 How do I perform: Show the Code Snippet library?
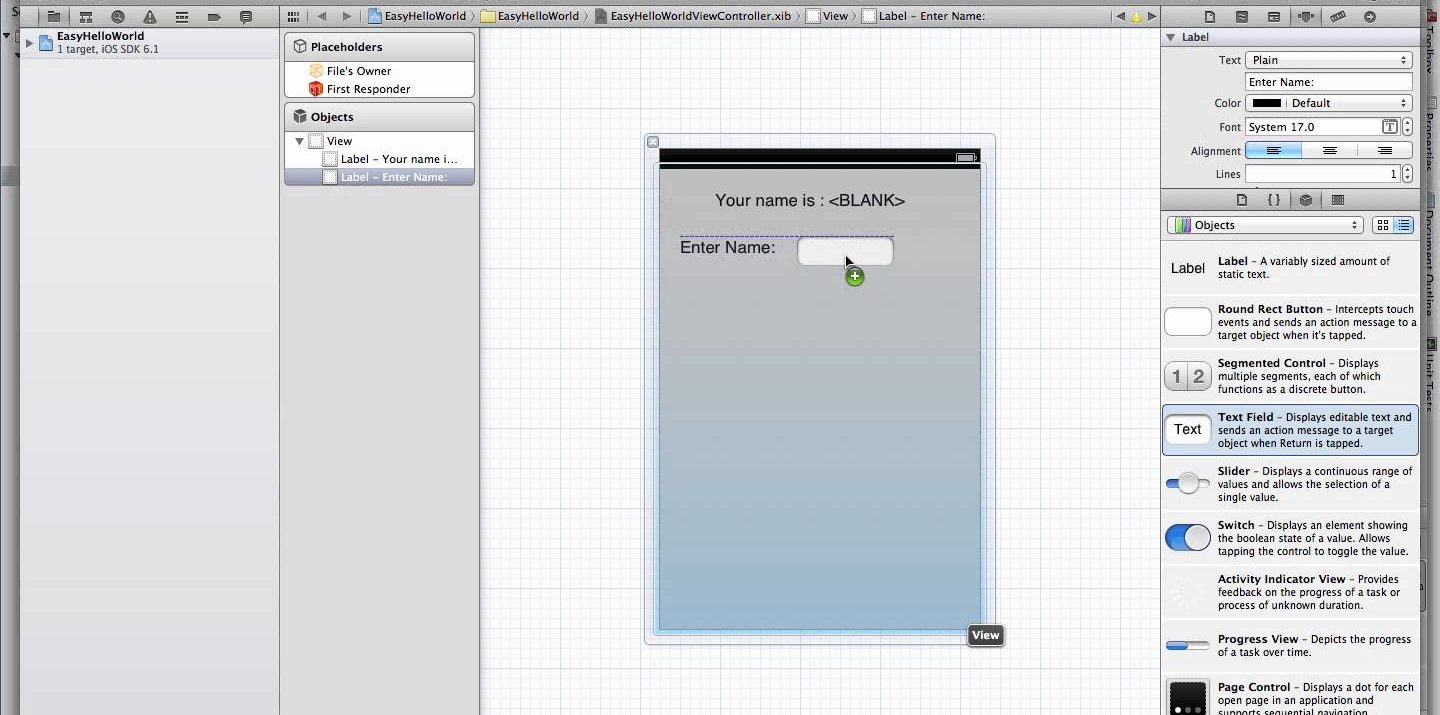pyautogui.click(x=1274, y=200)
